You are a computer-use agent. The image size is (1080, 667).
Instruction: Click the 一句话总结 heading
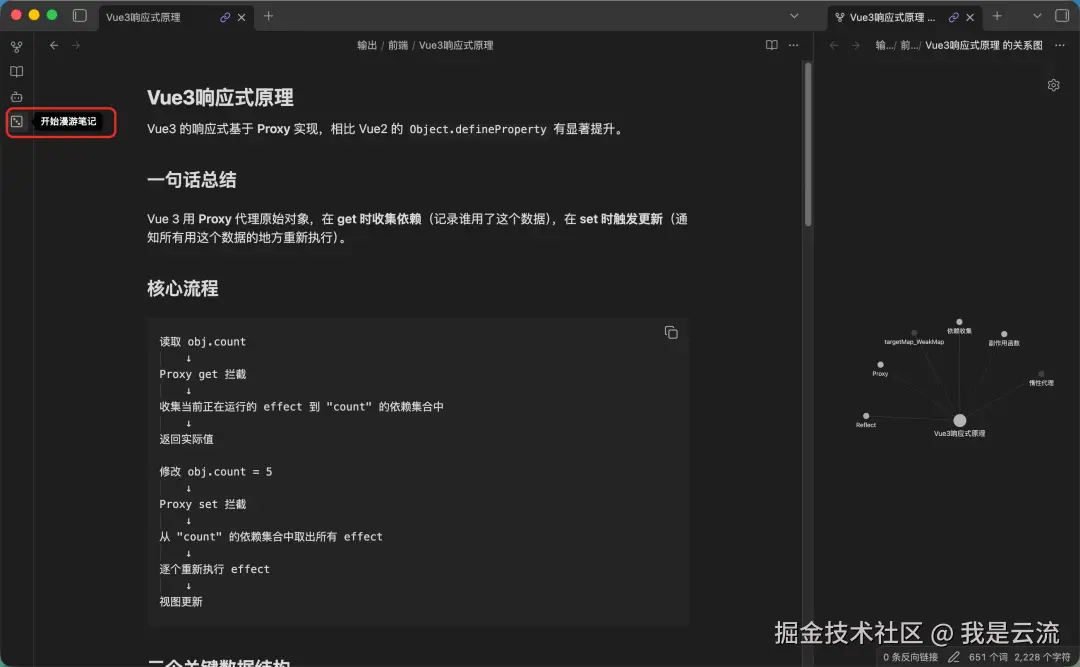[x=191, y=181]
